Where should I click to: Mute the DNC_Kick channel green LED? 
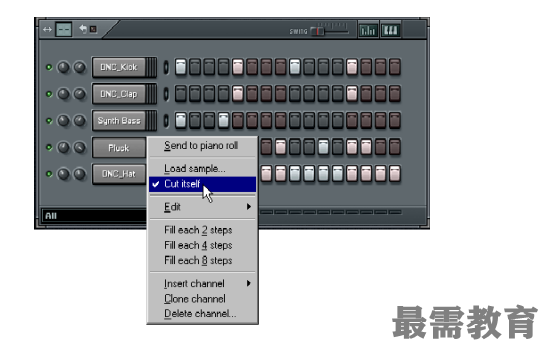49,67
